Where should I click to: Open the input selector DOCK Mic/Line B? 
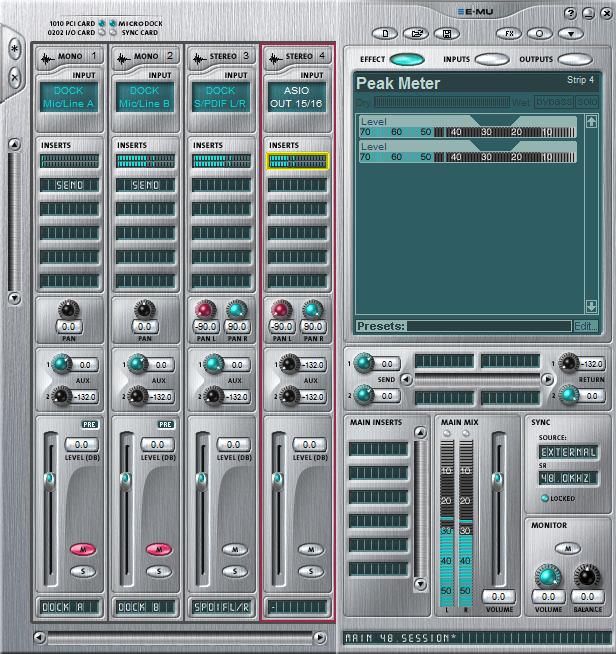coord(145,97)
